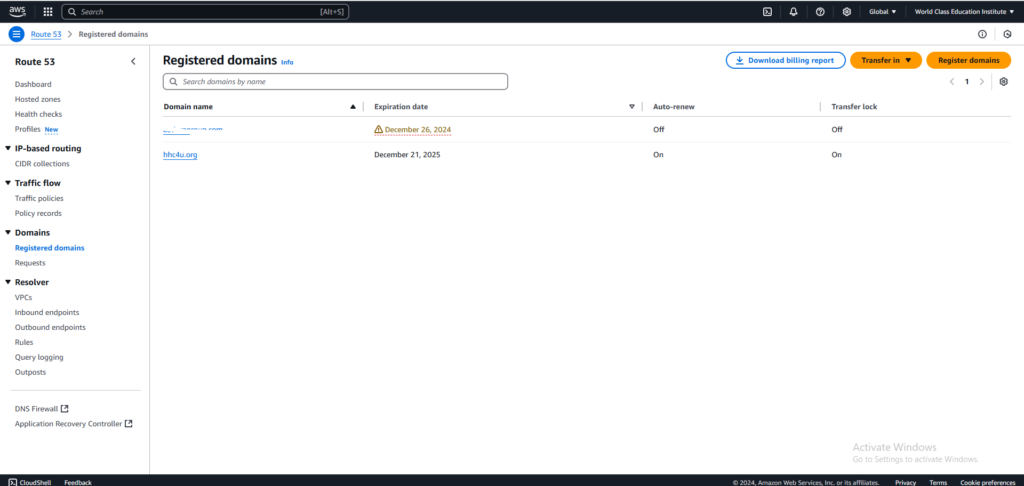Collapse Domains section
The width and height of the screenshot is (1024, 486).
click(8, 233)
